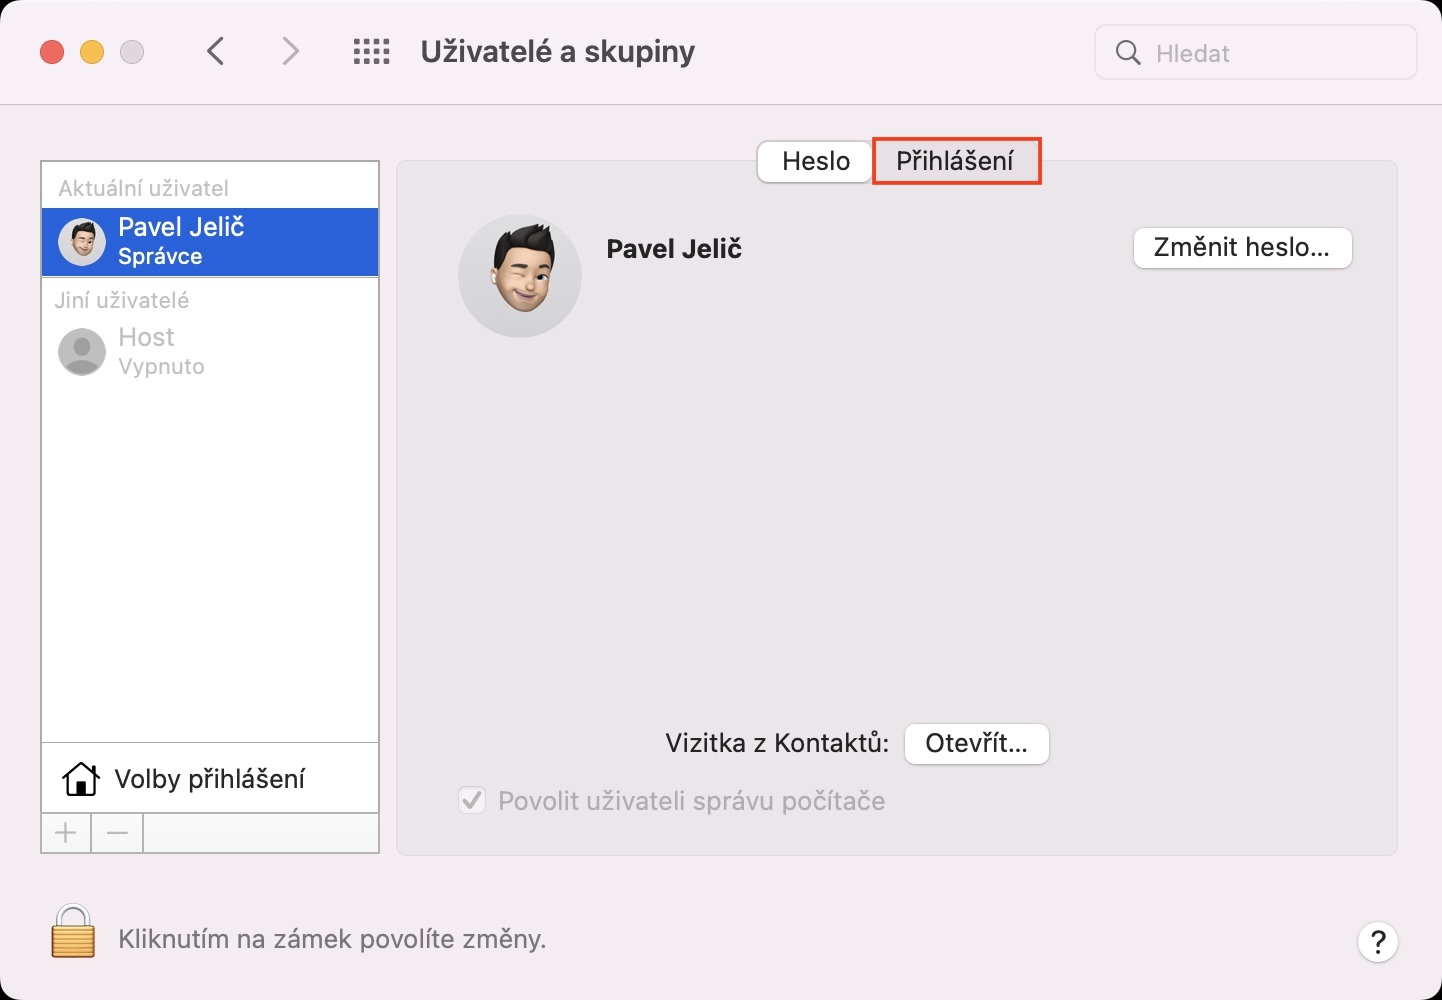Show all preferences grid icon

[x=371, y=52]
